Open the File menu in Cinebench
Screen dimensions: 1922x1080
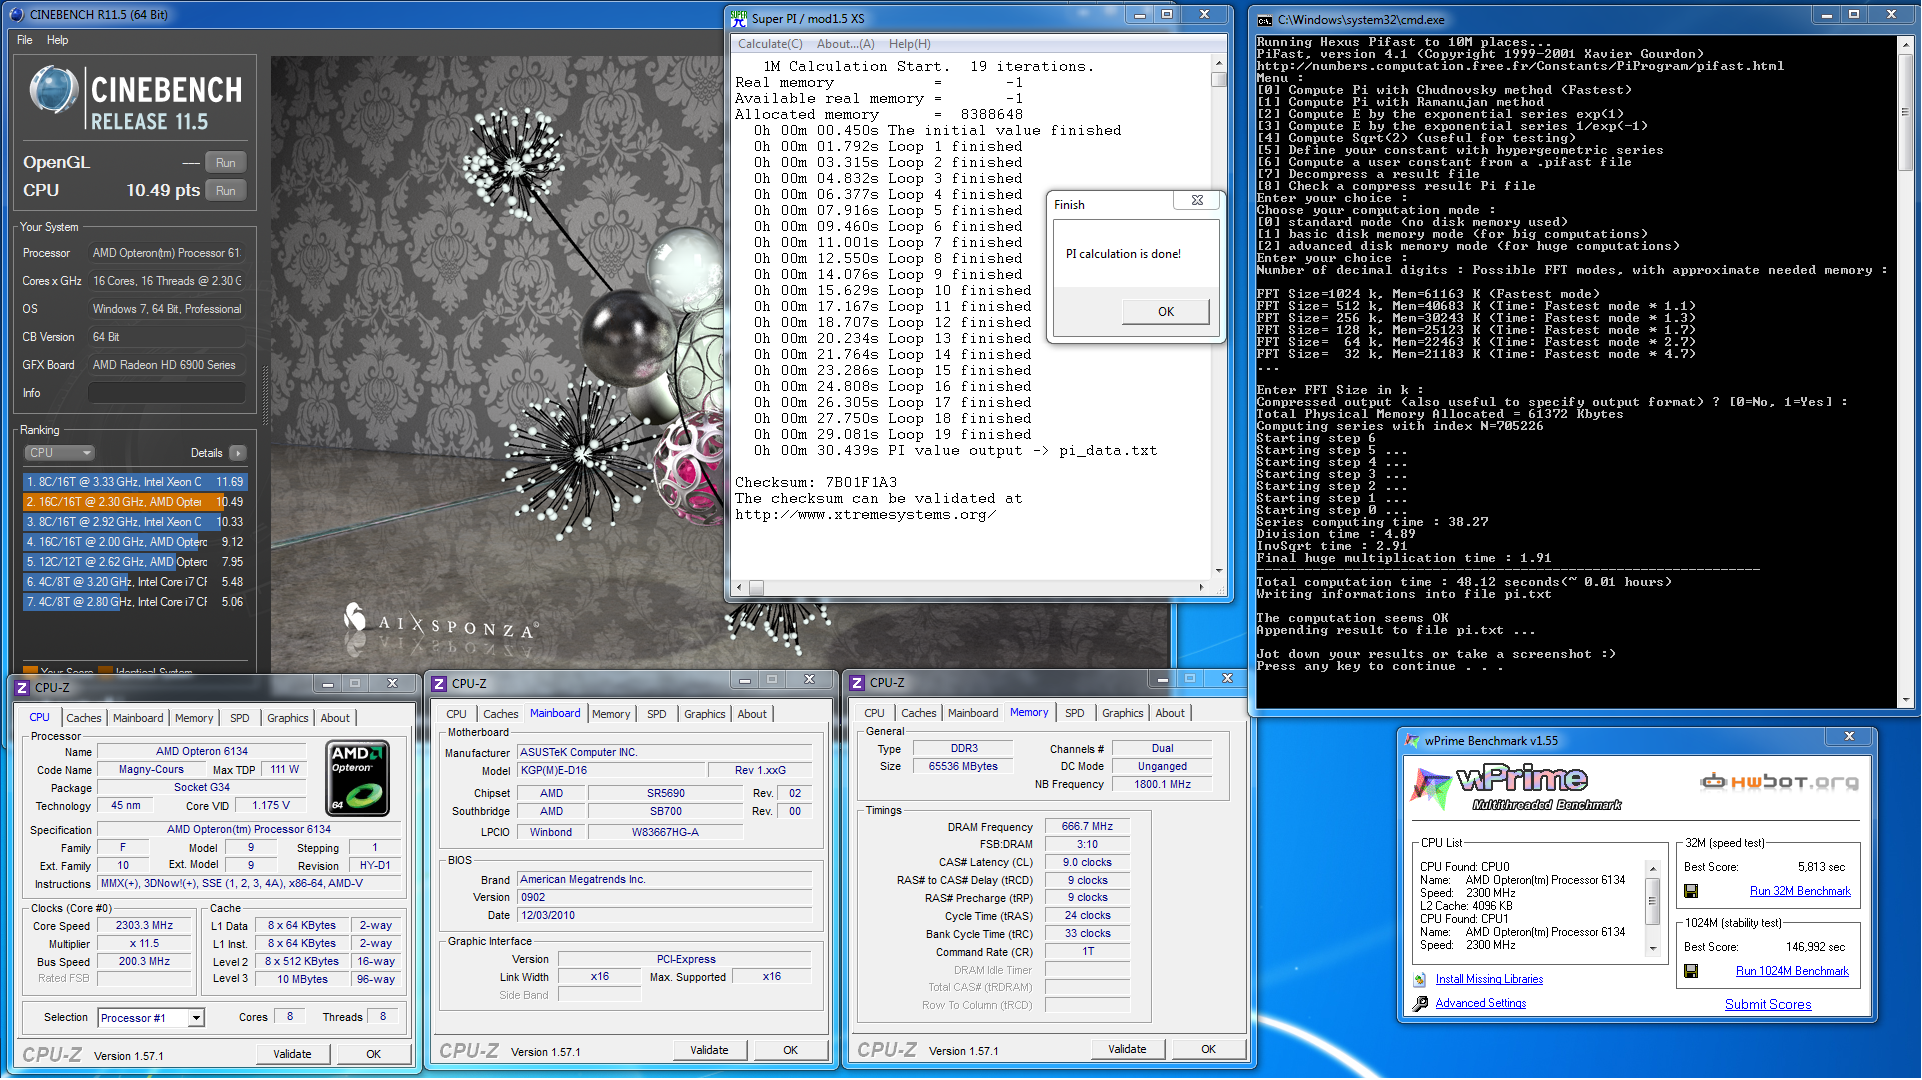(25, 40)
